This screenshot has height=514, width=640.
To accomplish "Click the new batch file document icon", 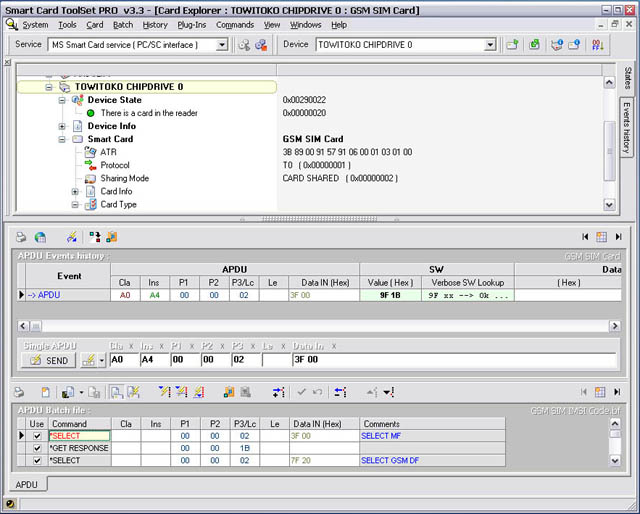I will click(x=45, y=392).
